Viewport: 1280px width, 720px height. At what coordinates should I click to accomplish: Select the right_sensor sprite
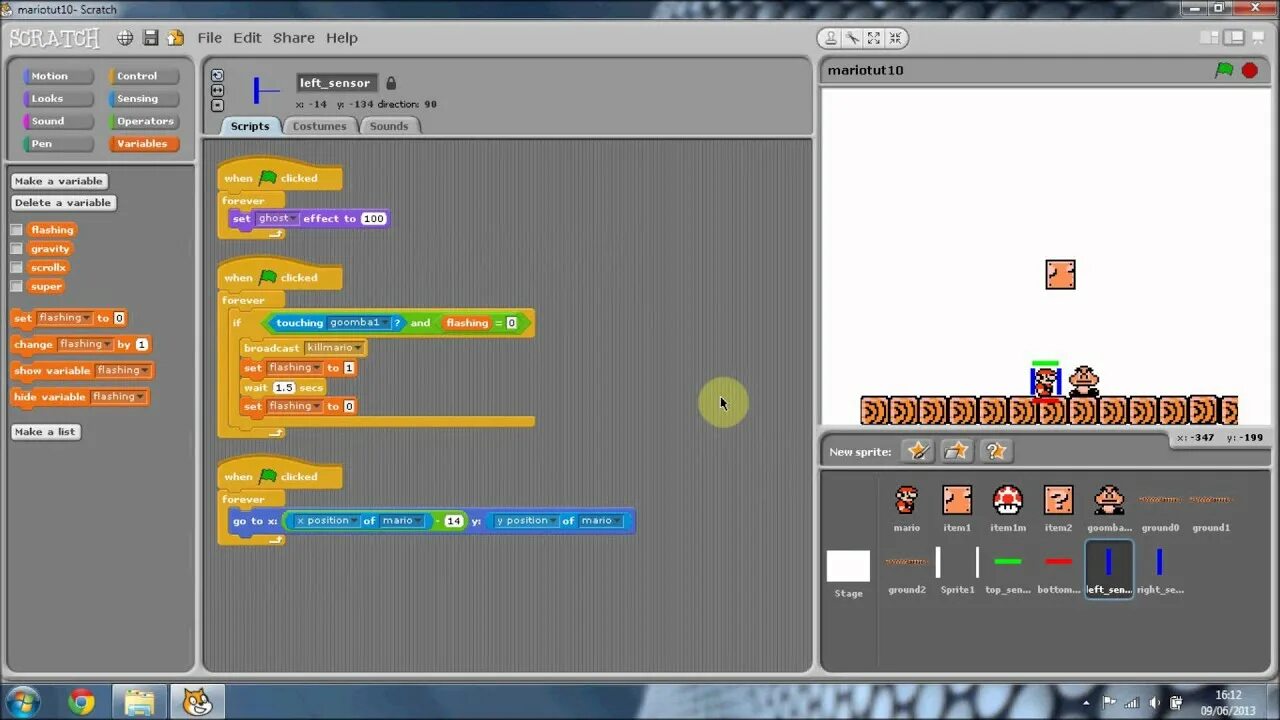click(1160, 569)
